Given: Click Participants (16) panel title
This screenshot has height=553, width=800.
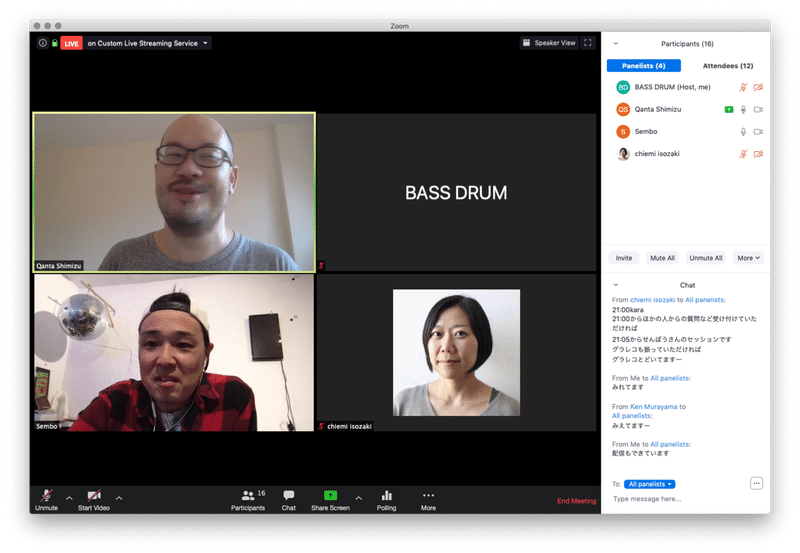Looking at the screenshot, I should 687,44.
